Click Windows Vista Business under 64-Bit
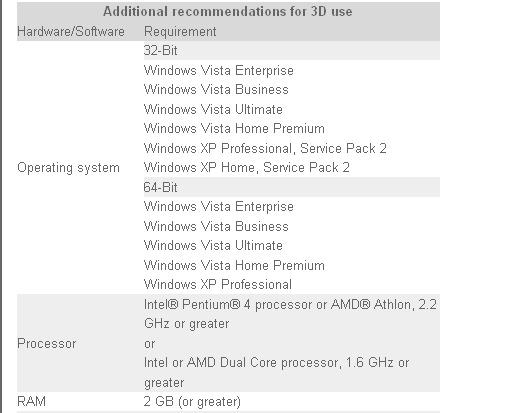 tap(216, 226)
